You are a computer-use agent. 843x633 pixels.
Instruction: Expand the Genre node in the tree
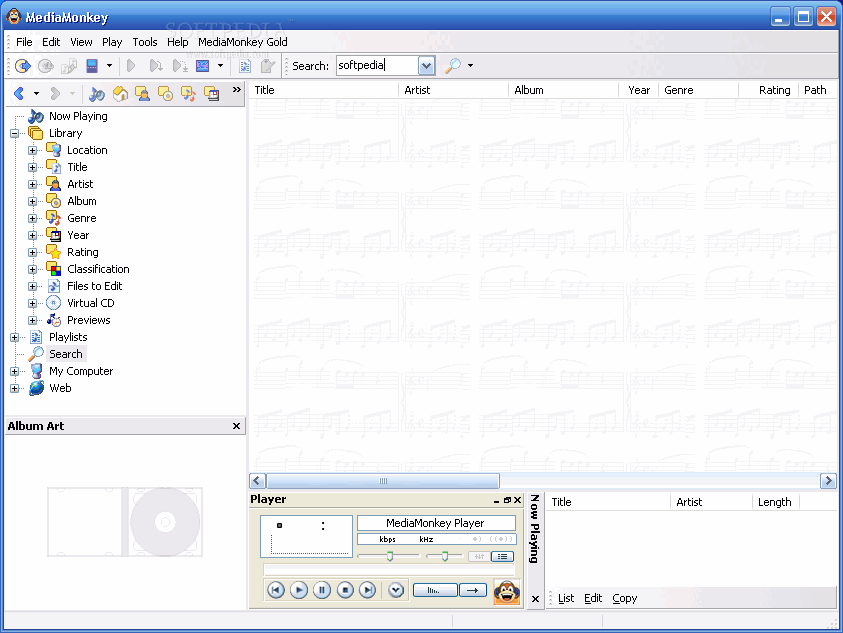click(x=32, y=218)
